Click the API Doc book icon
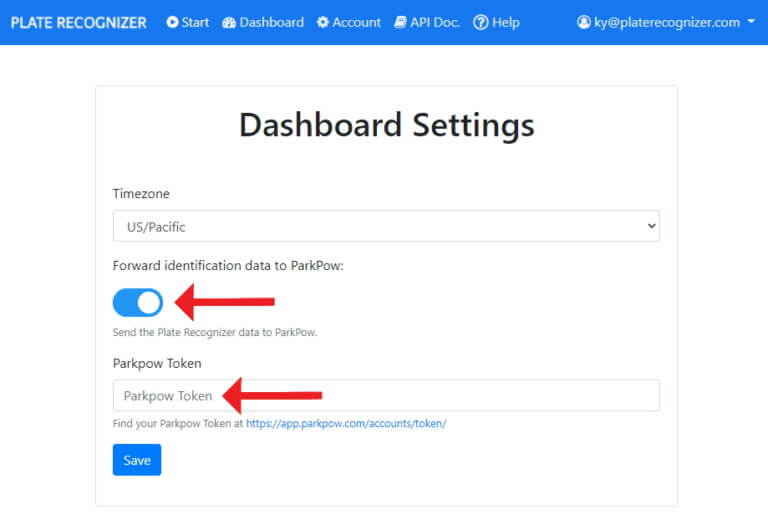 pyautogui.click(x=400, y=22)
